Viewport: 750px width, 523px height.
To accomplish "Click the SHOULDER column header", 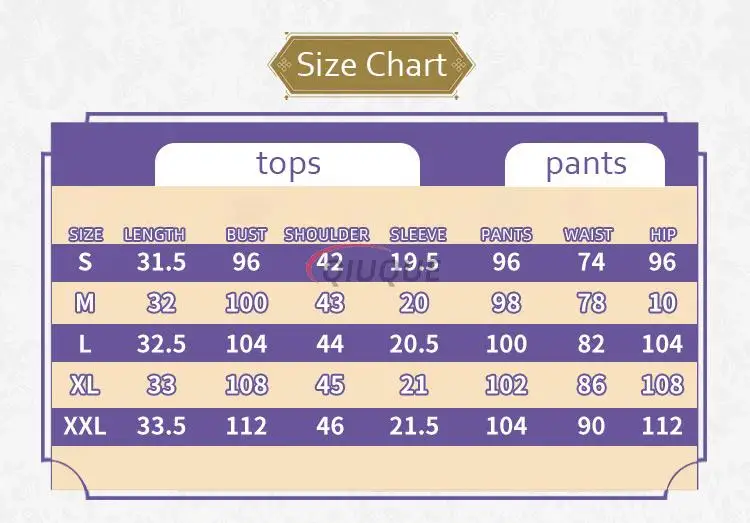I will (x=327, y=234).
